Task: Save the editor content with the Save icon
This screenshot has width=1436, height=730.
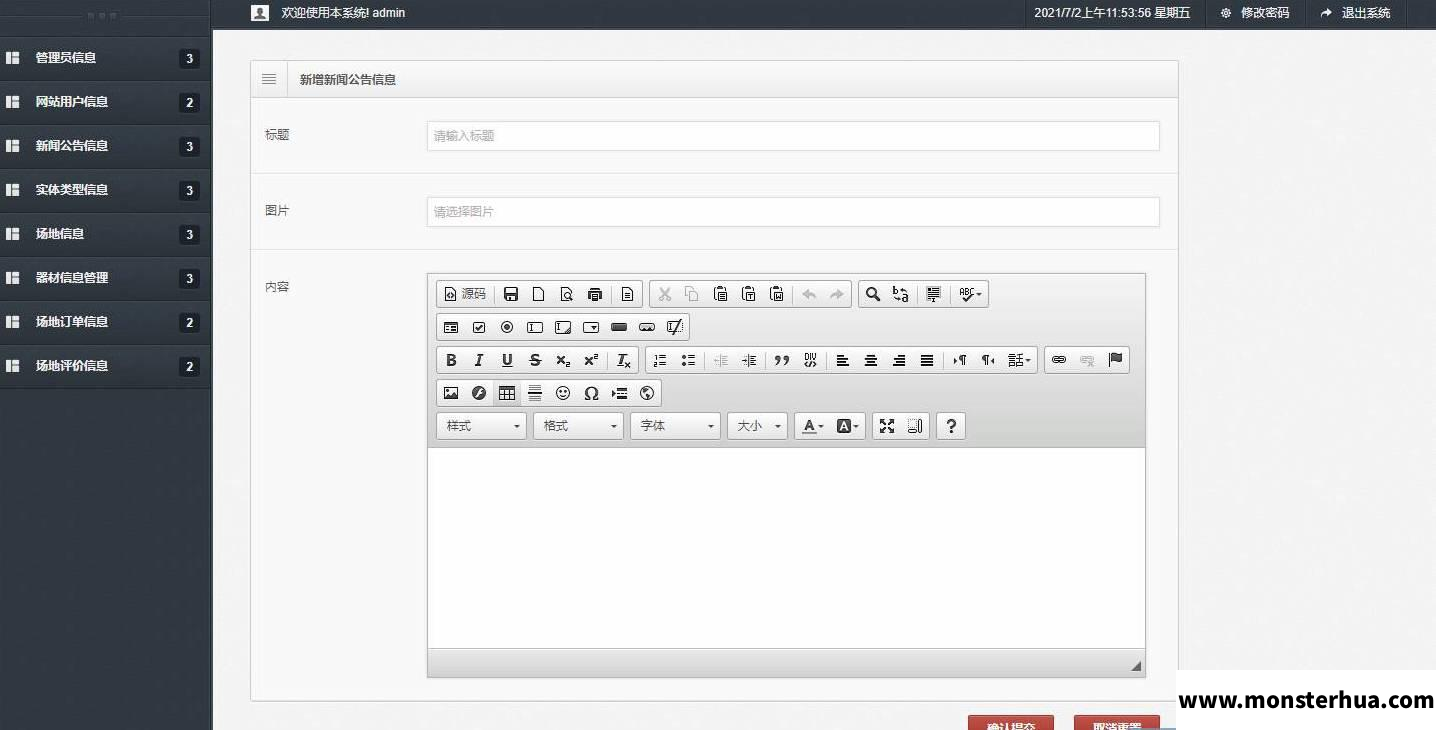Action: click(x=511, y=294)
